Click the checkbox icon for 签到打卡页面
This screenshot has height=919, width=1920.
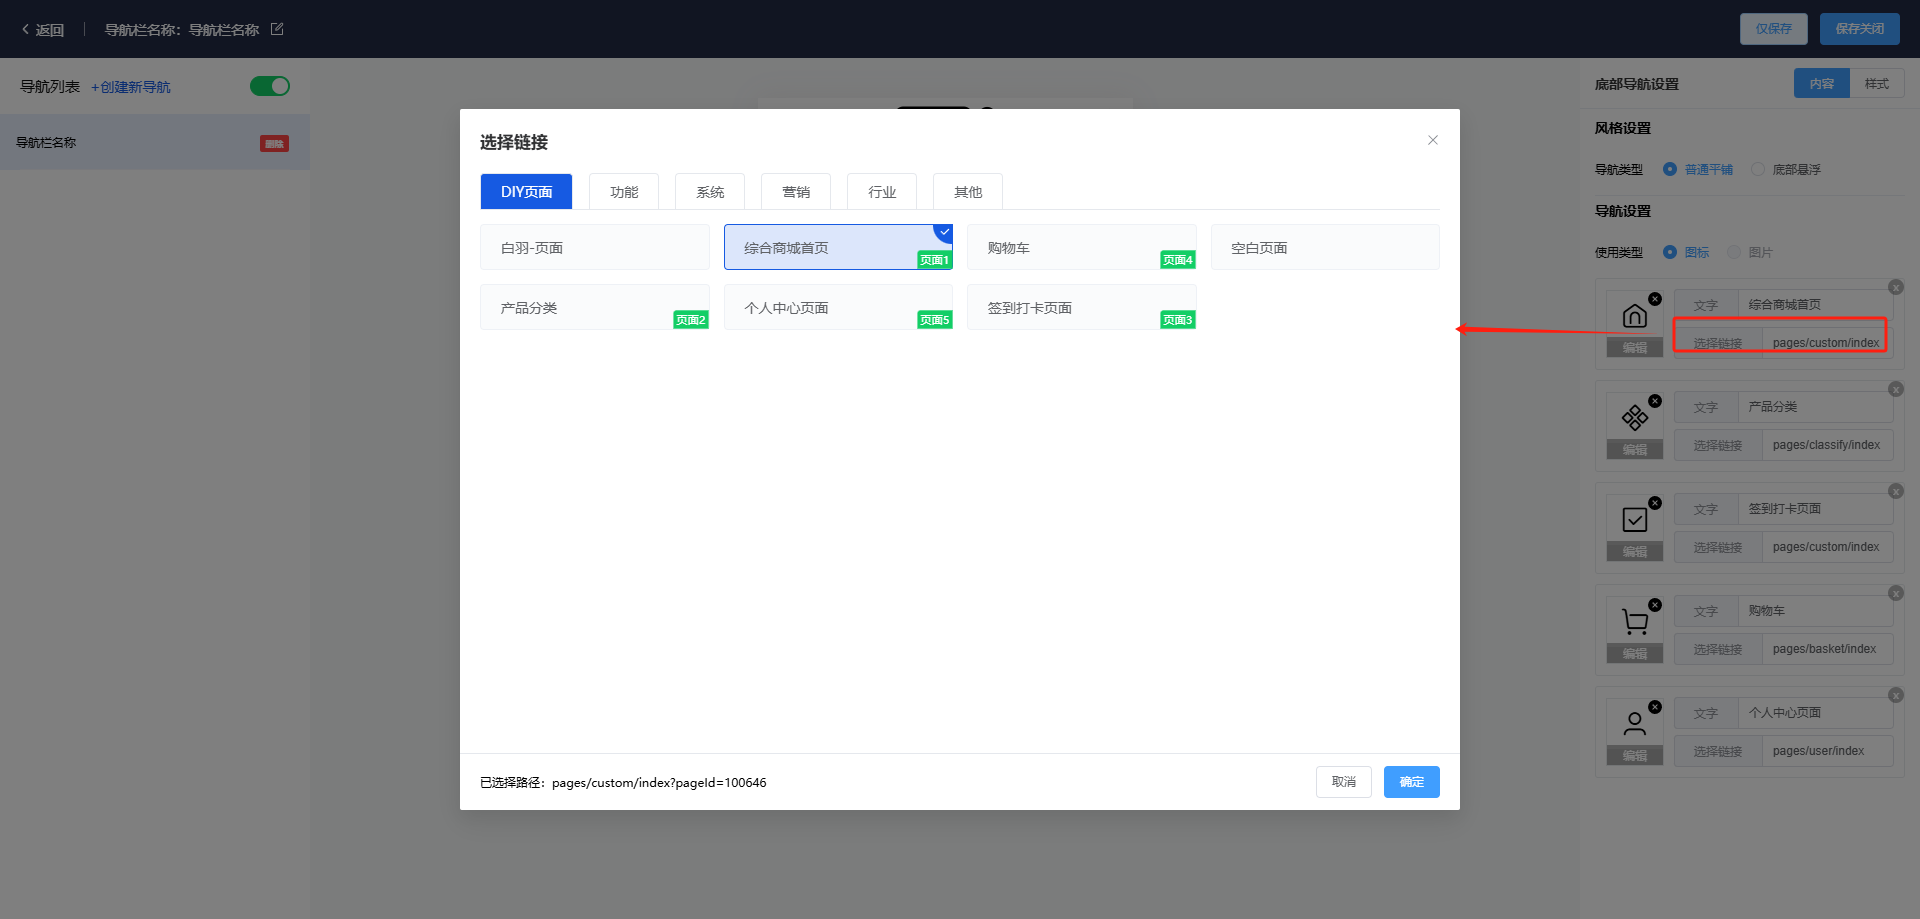pos(1634,520)
